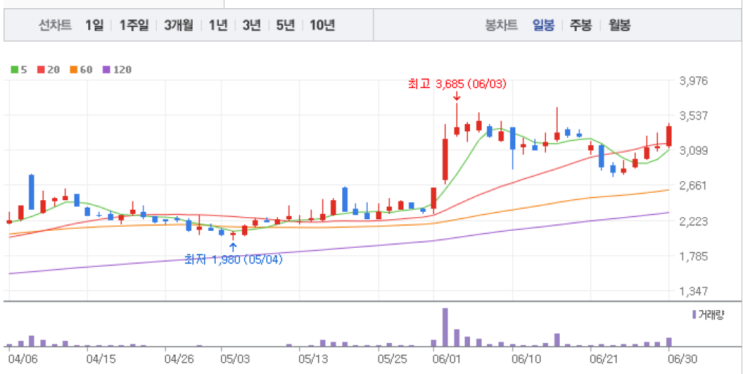
Task: Open the 3년 chart range
Action: tap(252, 25)
